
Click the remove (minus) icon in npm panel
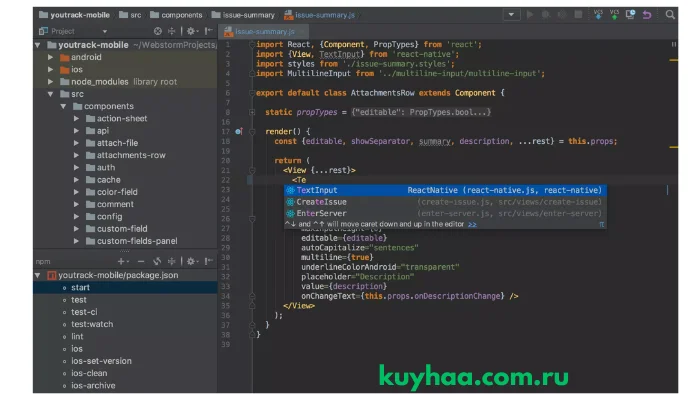141,261
